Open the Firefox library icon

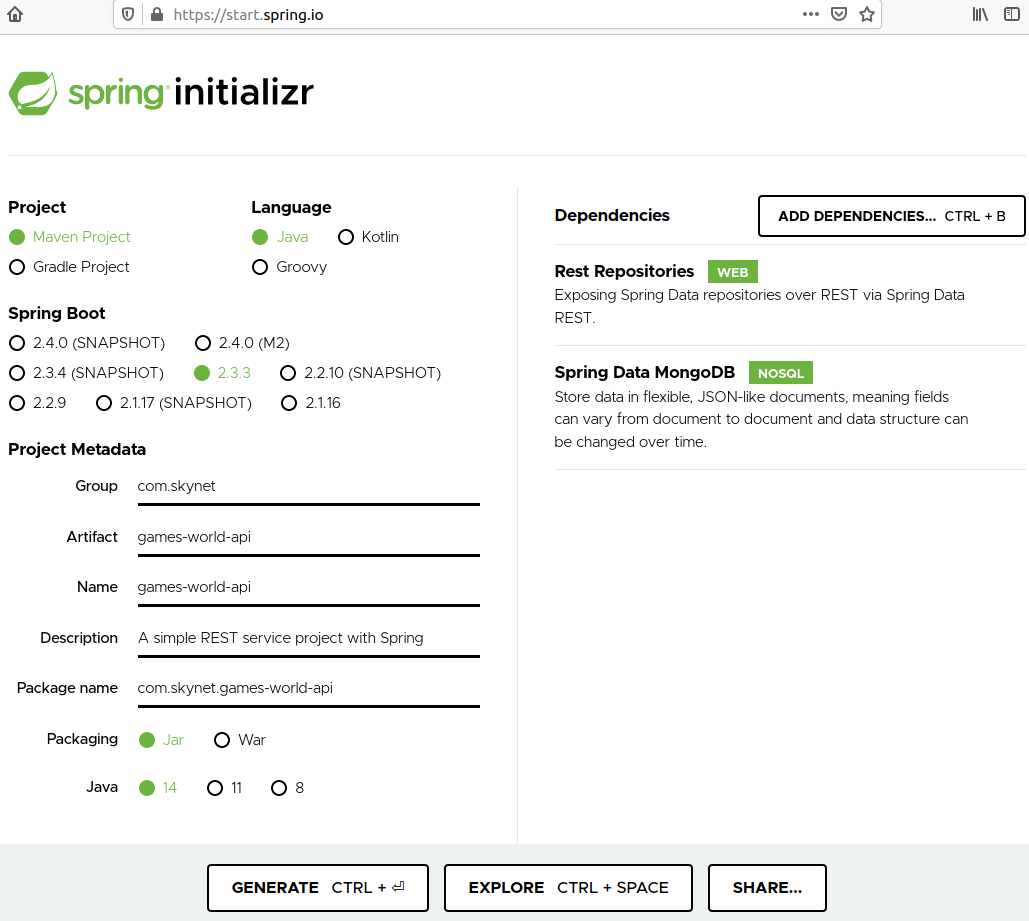[x=980, y=14]
